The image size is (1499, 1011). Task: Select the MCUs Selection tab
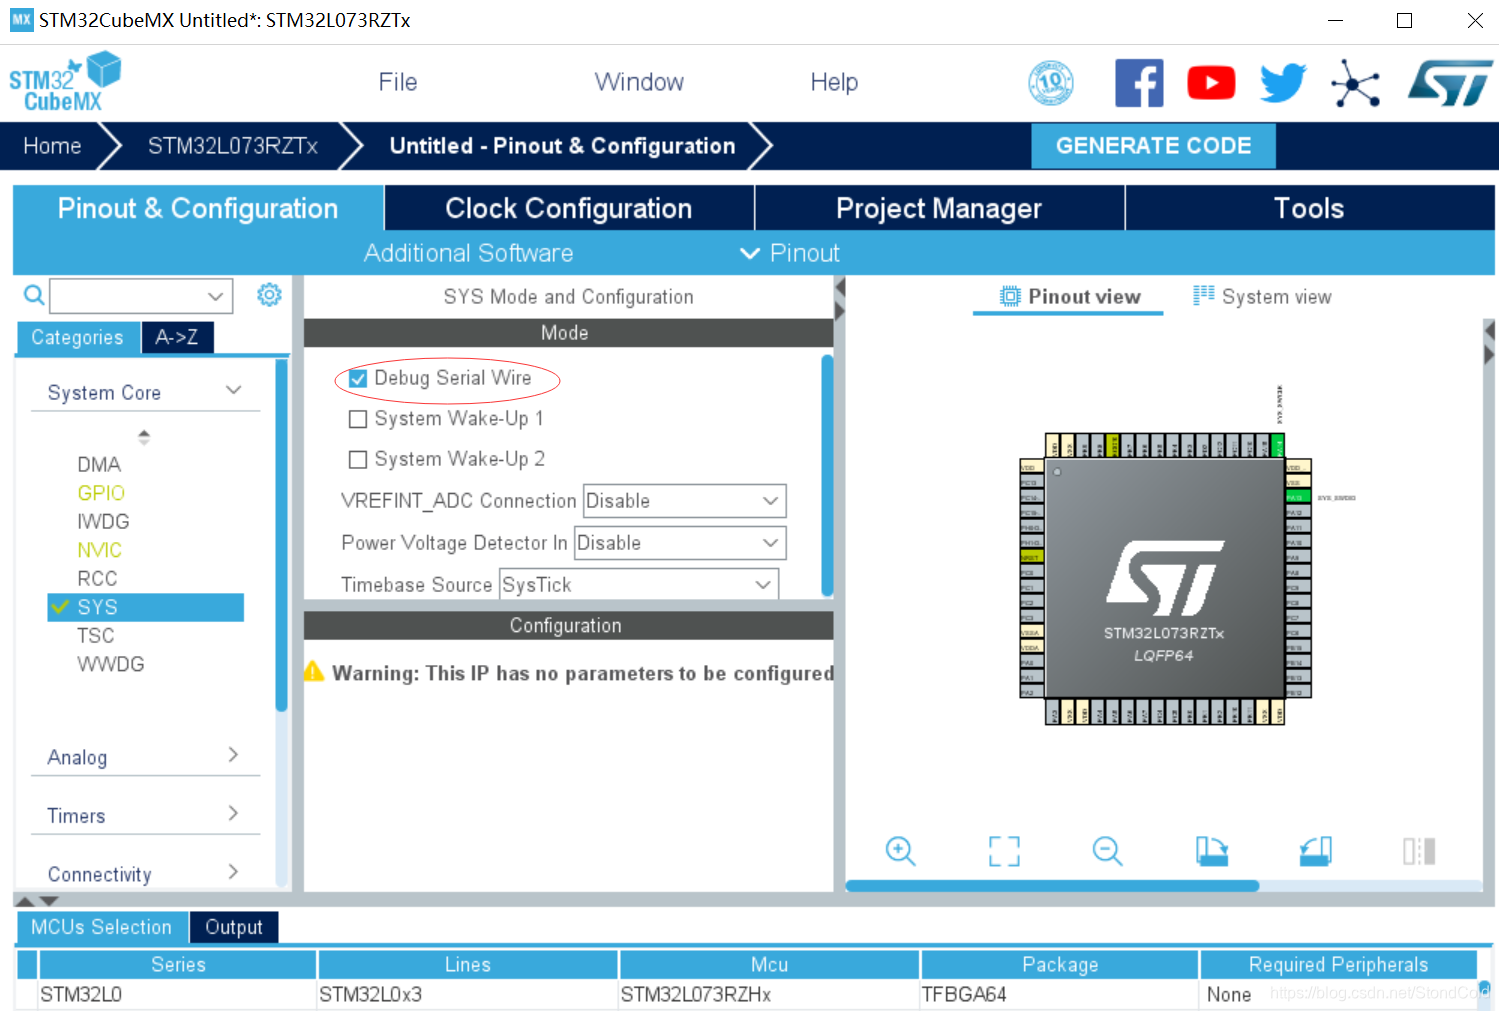pyautogui.click(x=101, y=927)
